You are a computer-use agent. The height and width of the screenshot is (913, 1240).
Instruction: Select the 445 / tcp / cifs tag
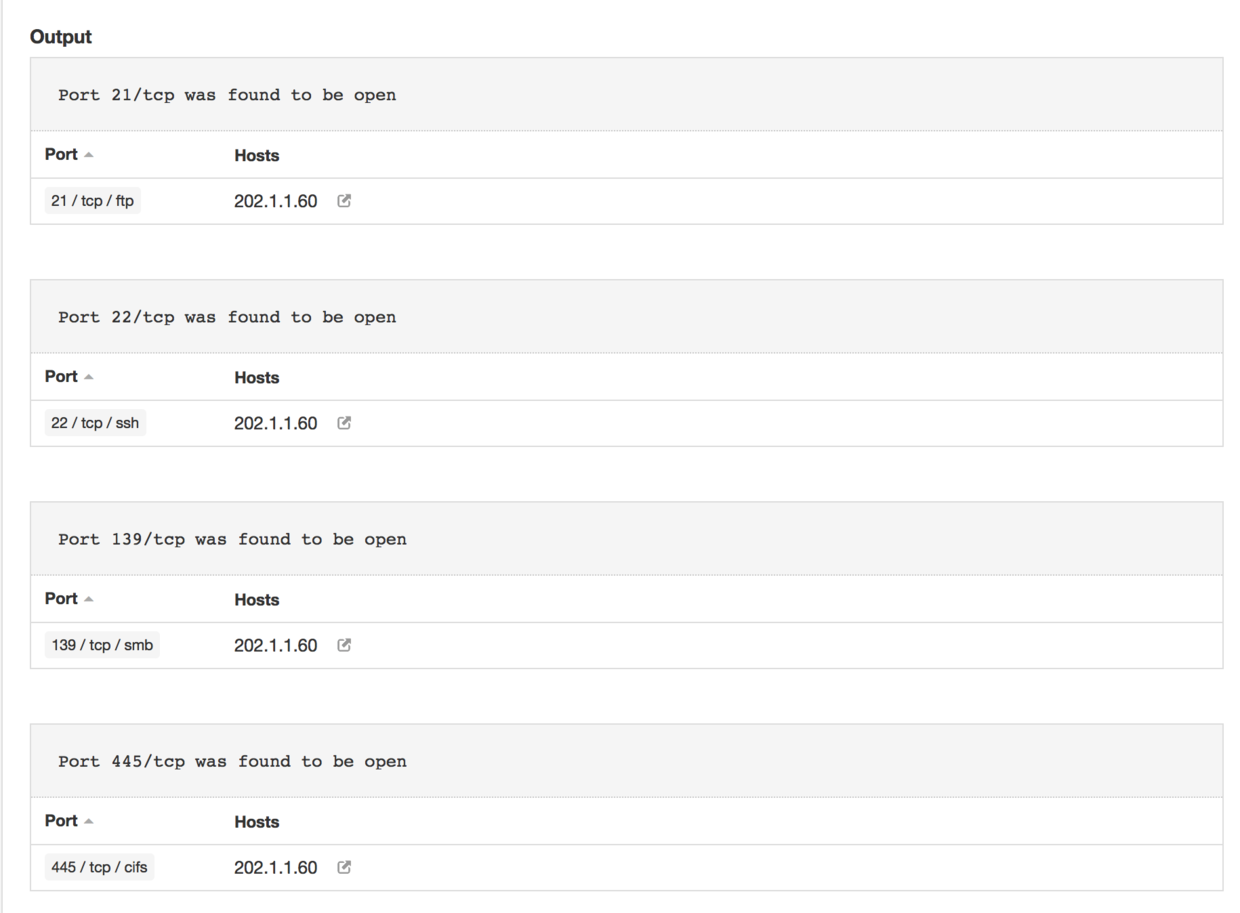pos(99,867)
